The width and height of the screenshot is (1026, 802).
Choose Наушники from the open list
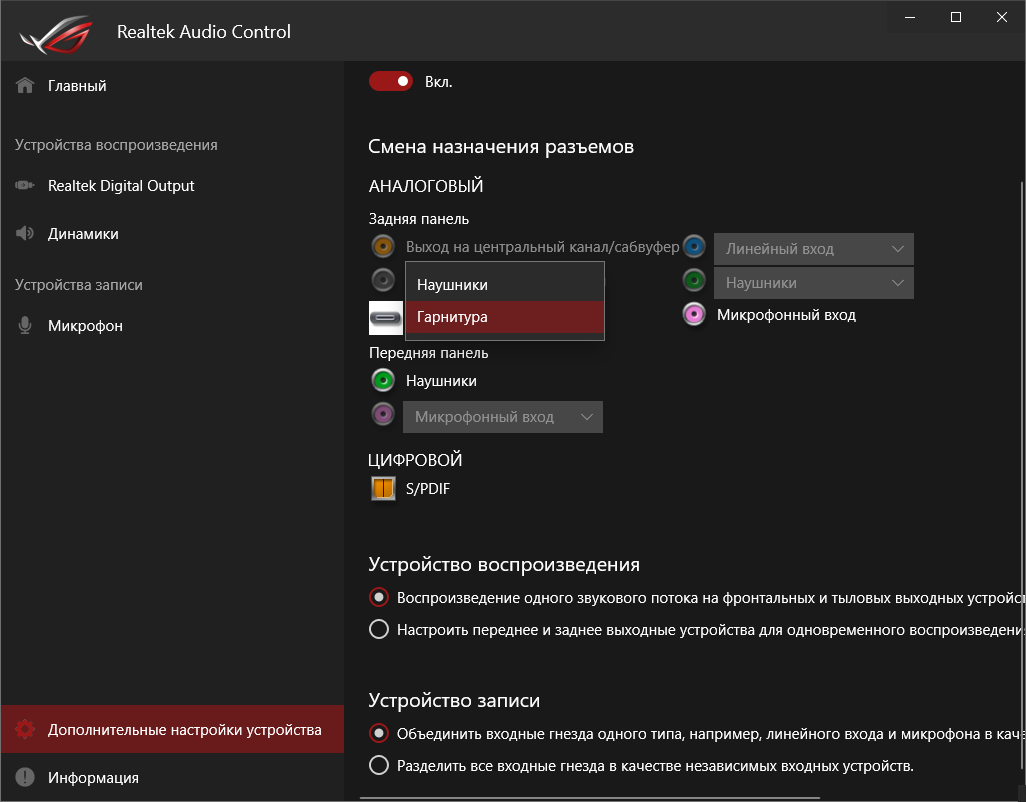pos(504,285)
